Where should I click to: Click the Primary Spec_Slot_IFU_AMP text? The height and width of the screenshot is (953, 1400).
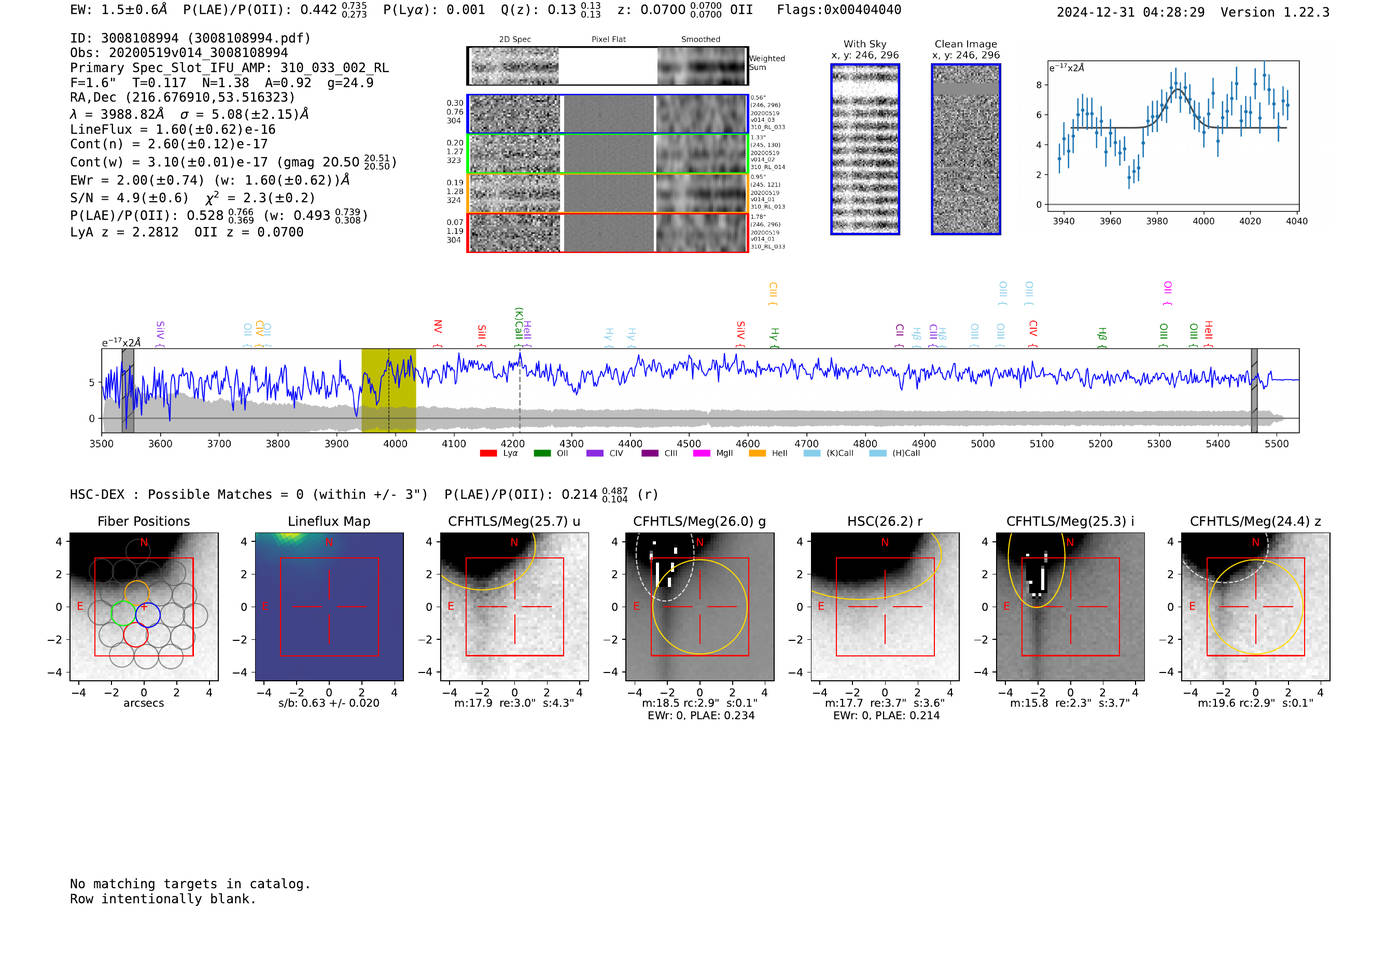point(230,68)
